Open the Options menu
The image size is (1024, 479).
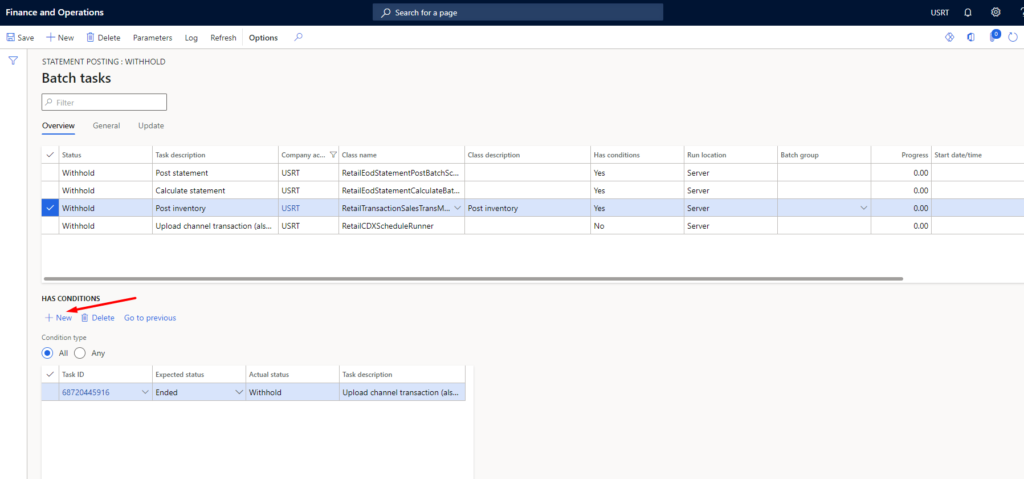pyautogui.click(x=263, y=38)
